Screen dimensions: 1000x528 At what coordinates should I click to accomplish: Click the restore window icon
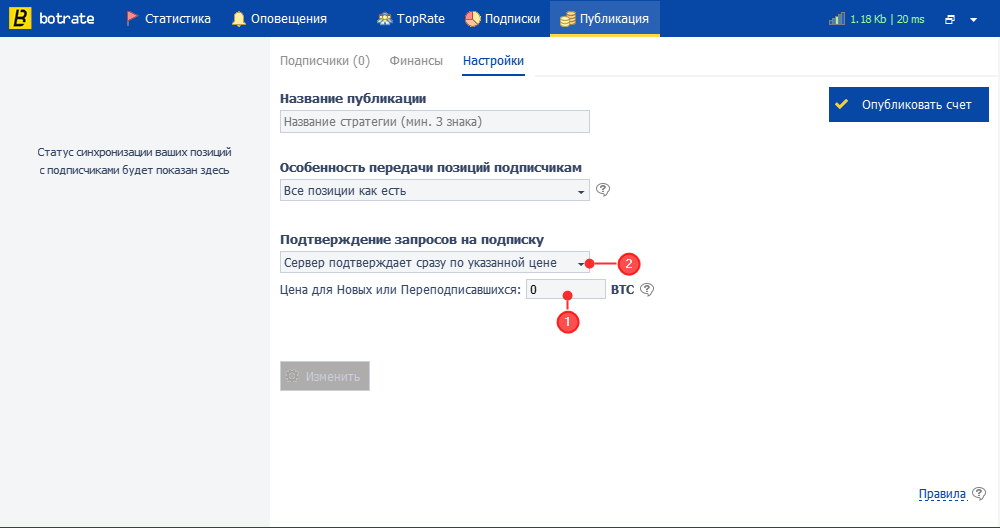pos(950,20)
